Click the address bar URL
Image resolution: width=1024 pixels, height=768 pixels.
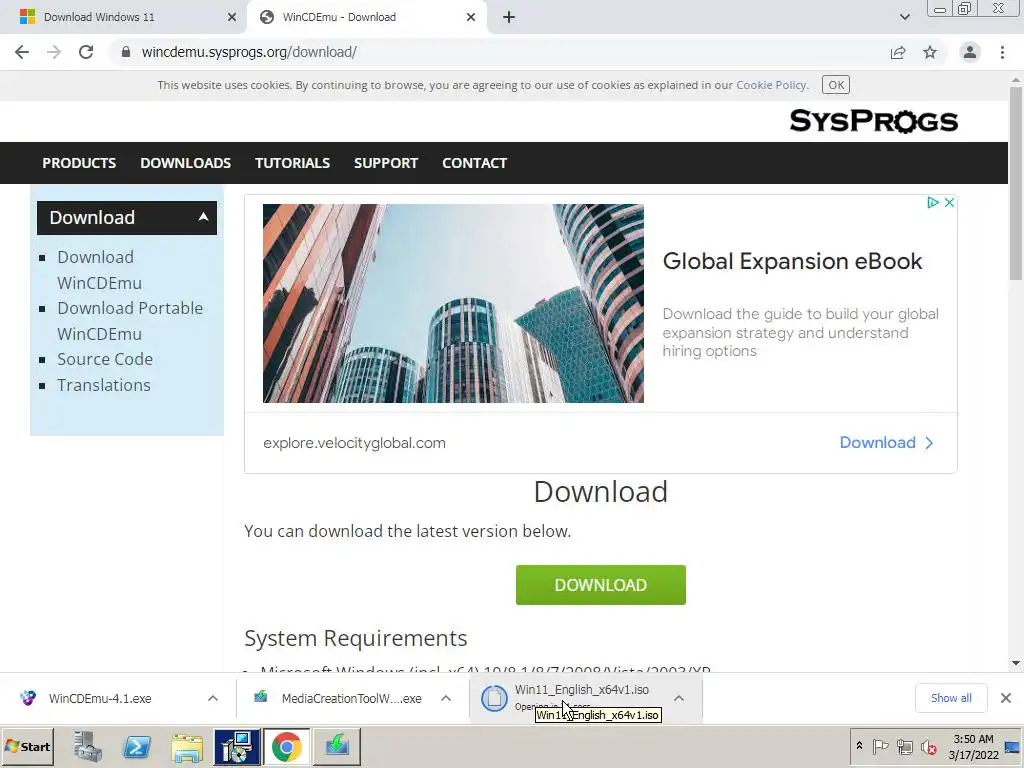point(249,52)
